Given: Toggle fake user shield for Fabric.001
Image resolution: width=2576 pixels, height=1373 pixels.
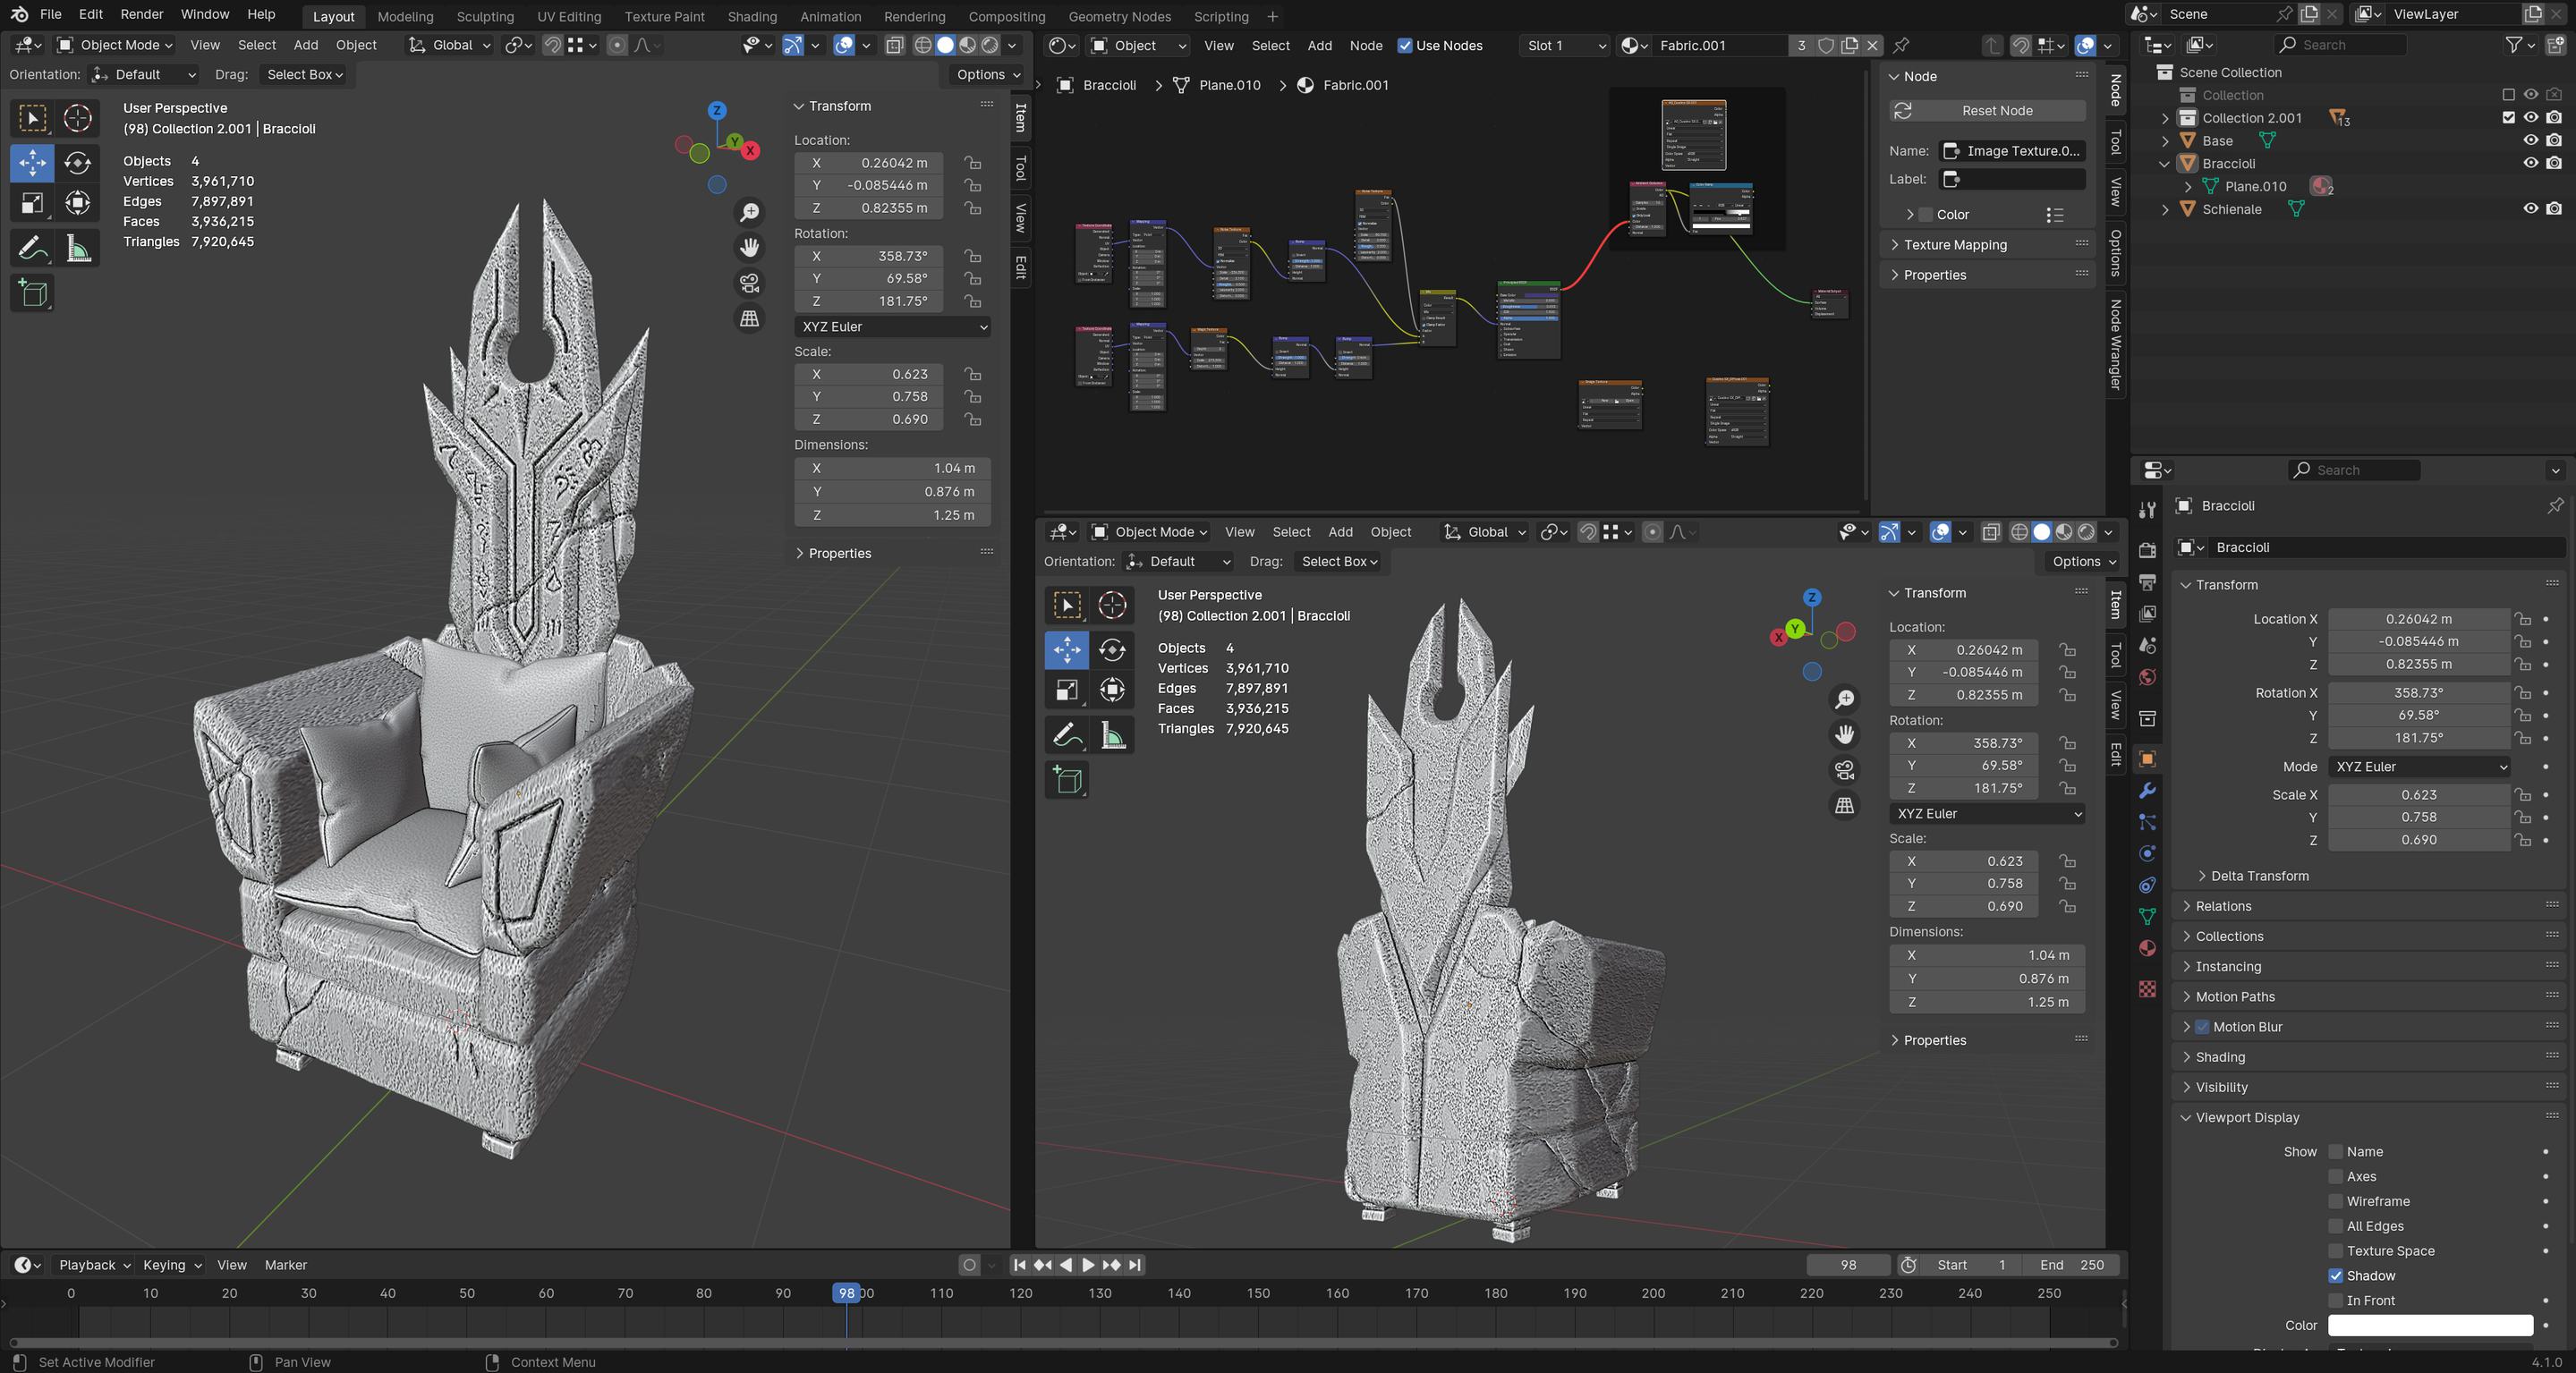Looking at the screenshot, I should click(1826, 45).
